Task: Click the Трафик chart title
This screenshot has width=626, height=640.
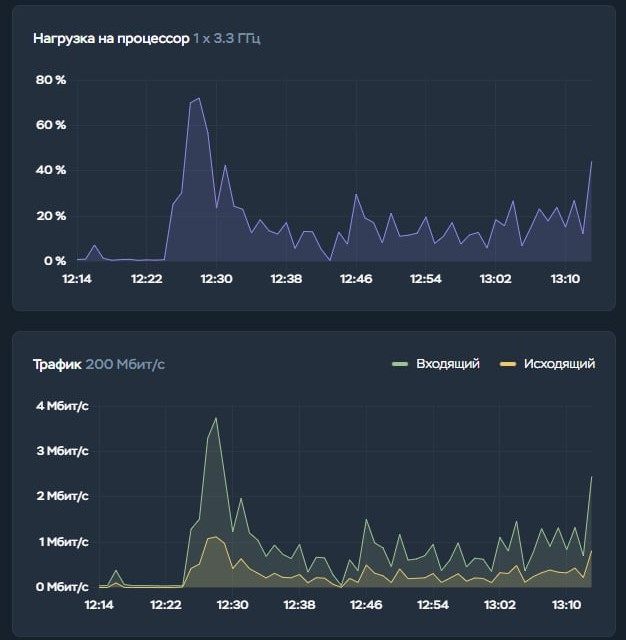Action: (x=57, y=364)
